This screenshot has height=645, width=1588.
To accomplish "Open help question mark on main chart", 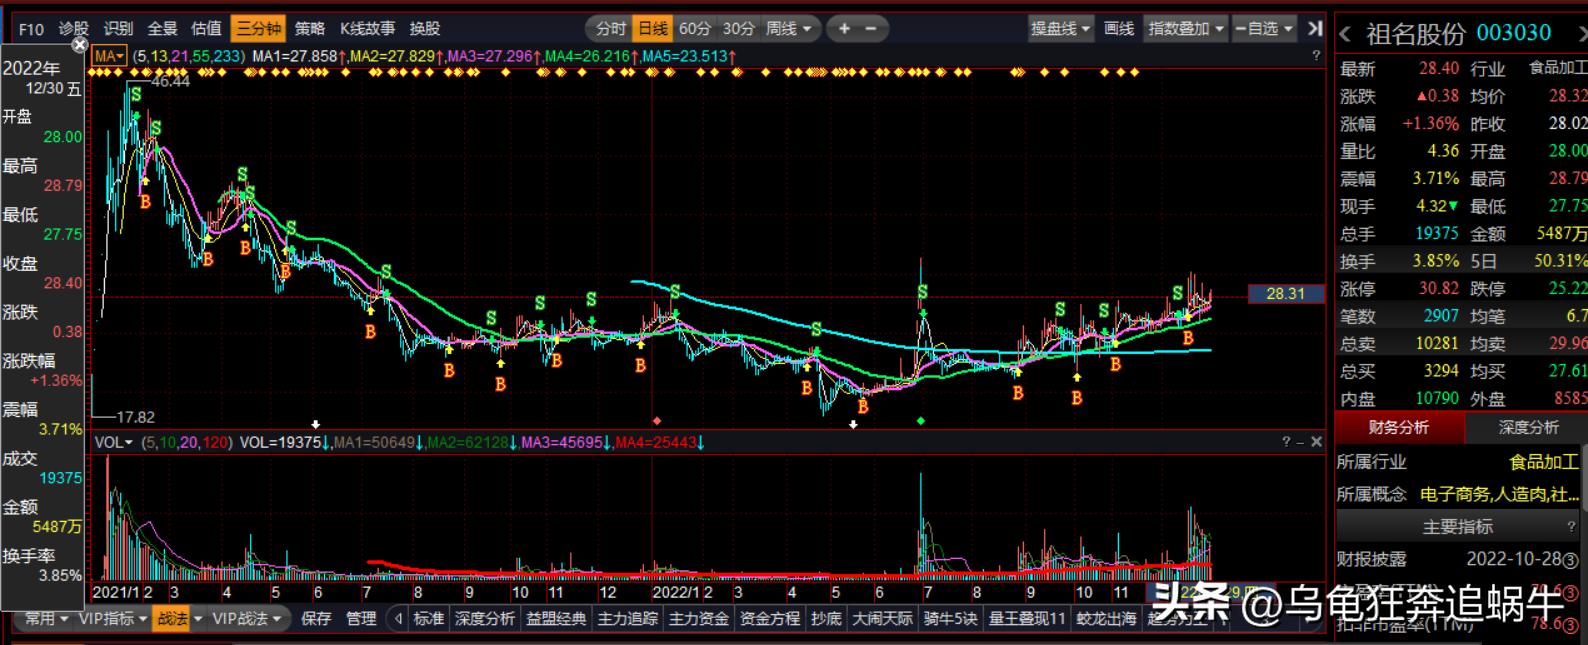I will point(1316,56).
